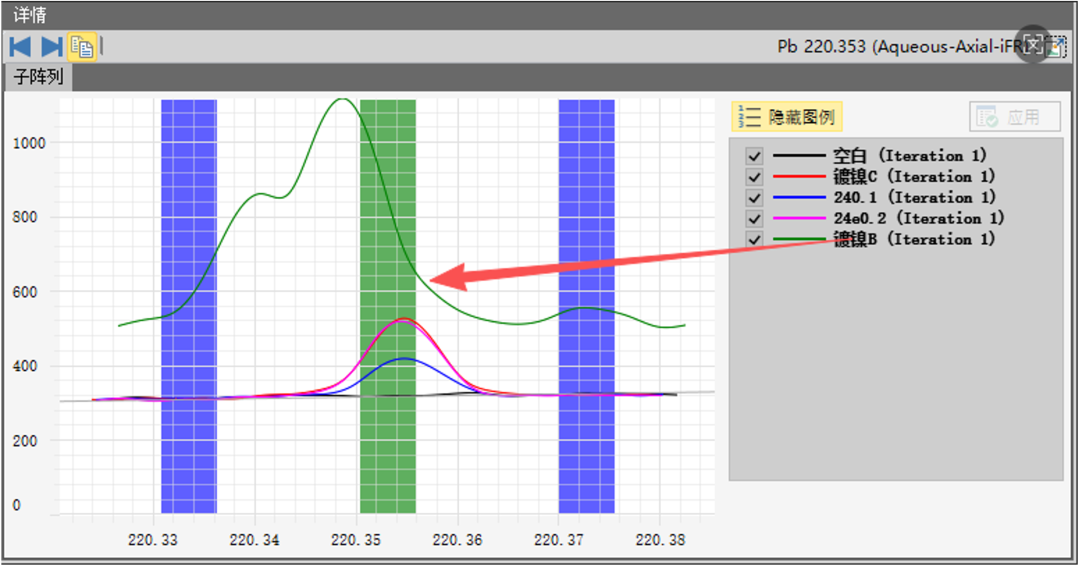The width and height of the screenshot is (1080, 566).
Task: Click the highlighted copy icon in toolbar
Action: tap(82, 46)
